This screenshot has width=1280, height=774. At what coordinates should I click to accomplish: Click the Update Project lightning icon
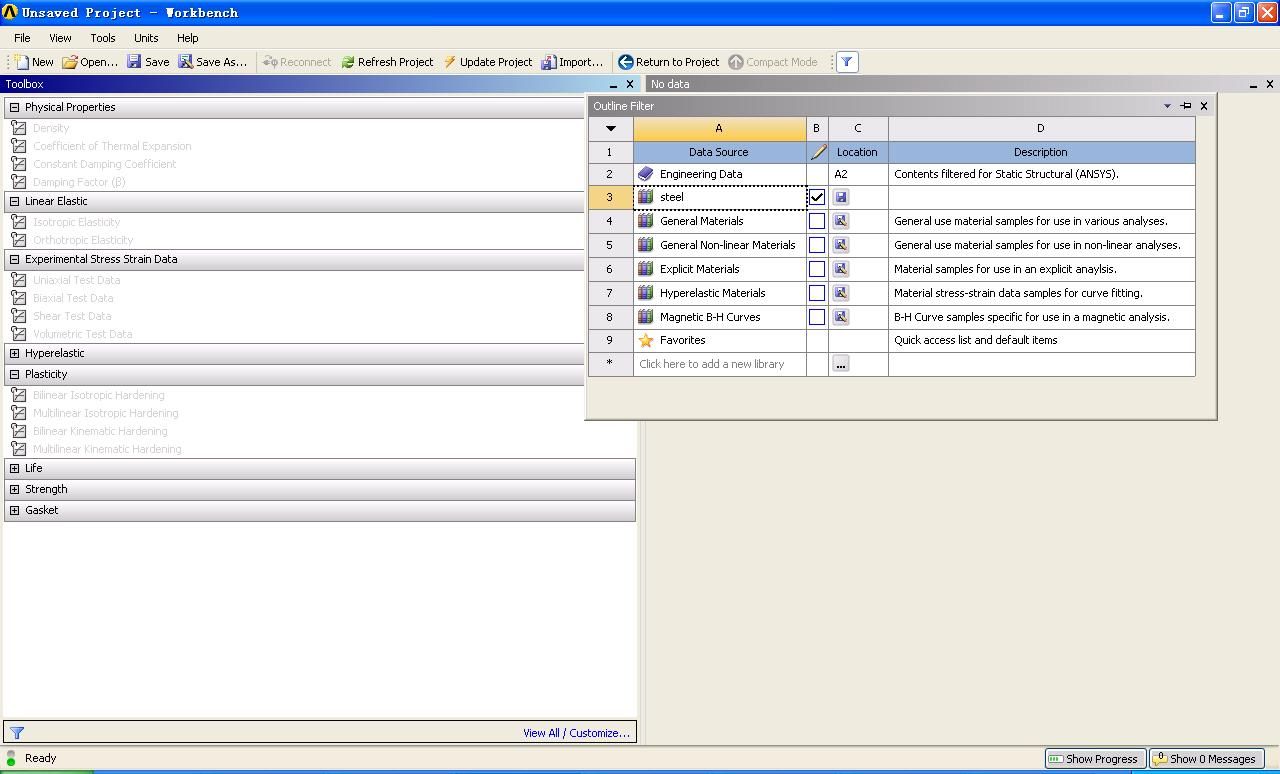(450, 62)
